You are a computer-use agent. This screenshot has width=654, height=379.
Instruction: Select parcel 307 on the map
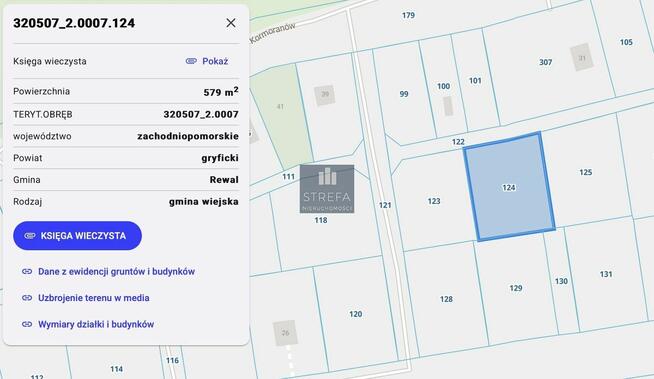click(546, 62)
